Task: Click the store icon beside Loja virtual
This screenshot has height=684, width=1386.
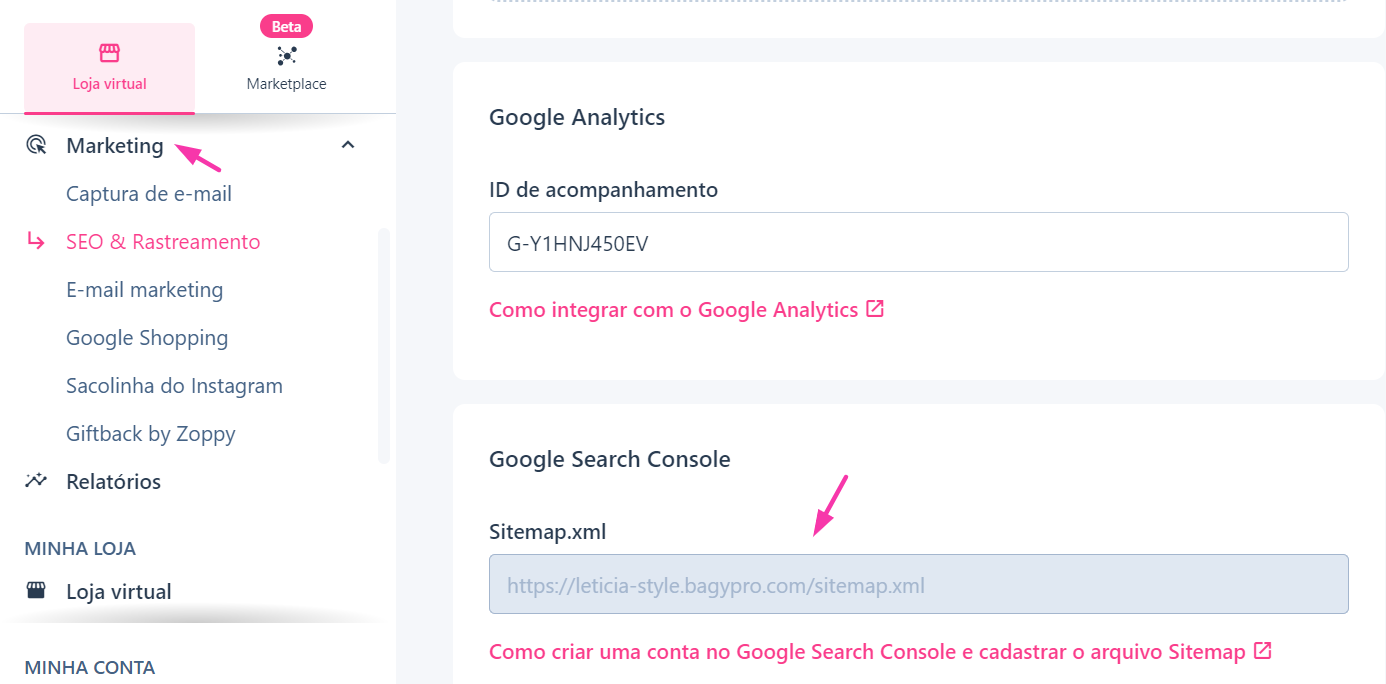Action: [36, 591]
